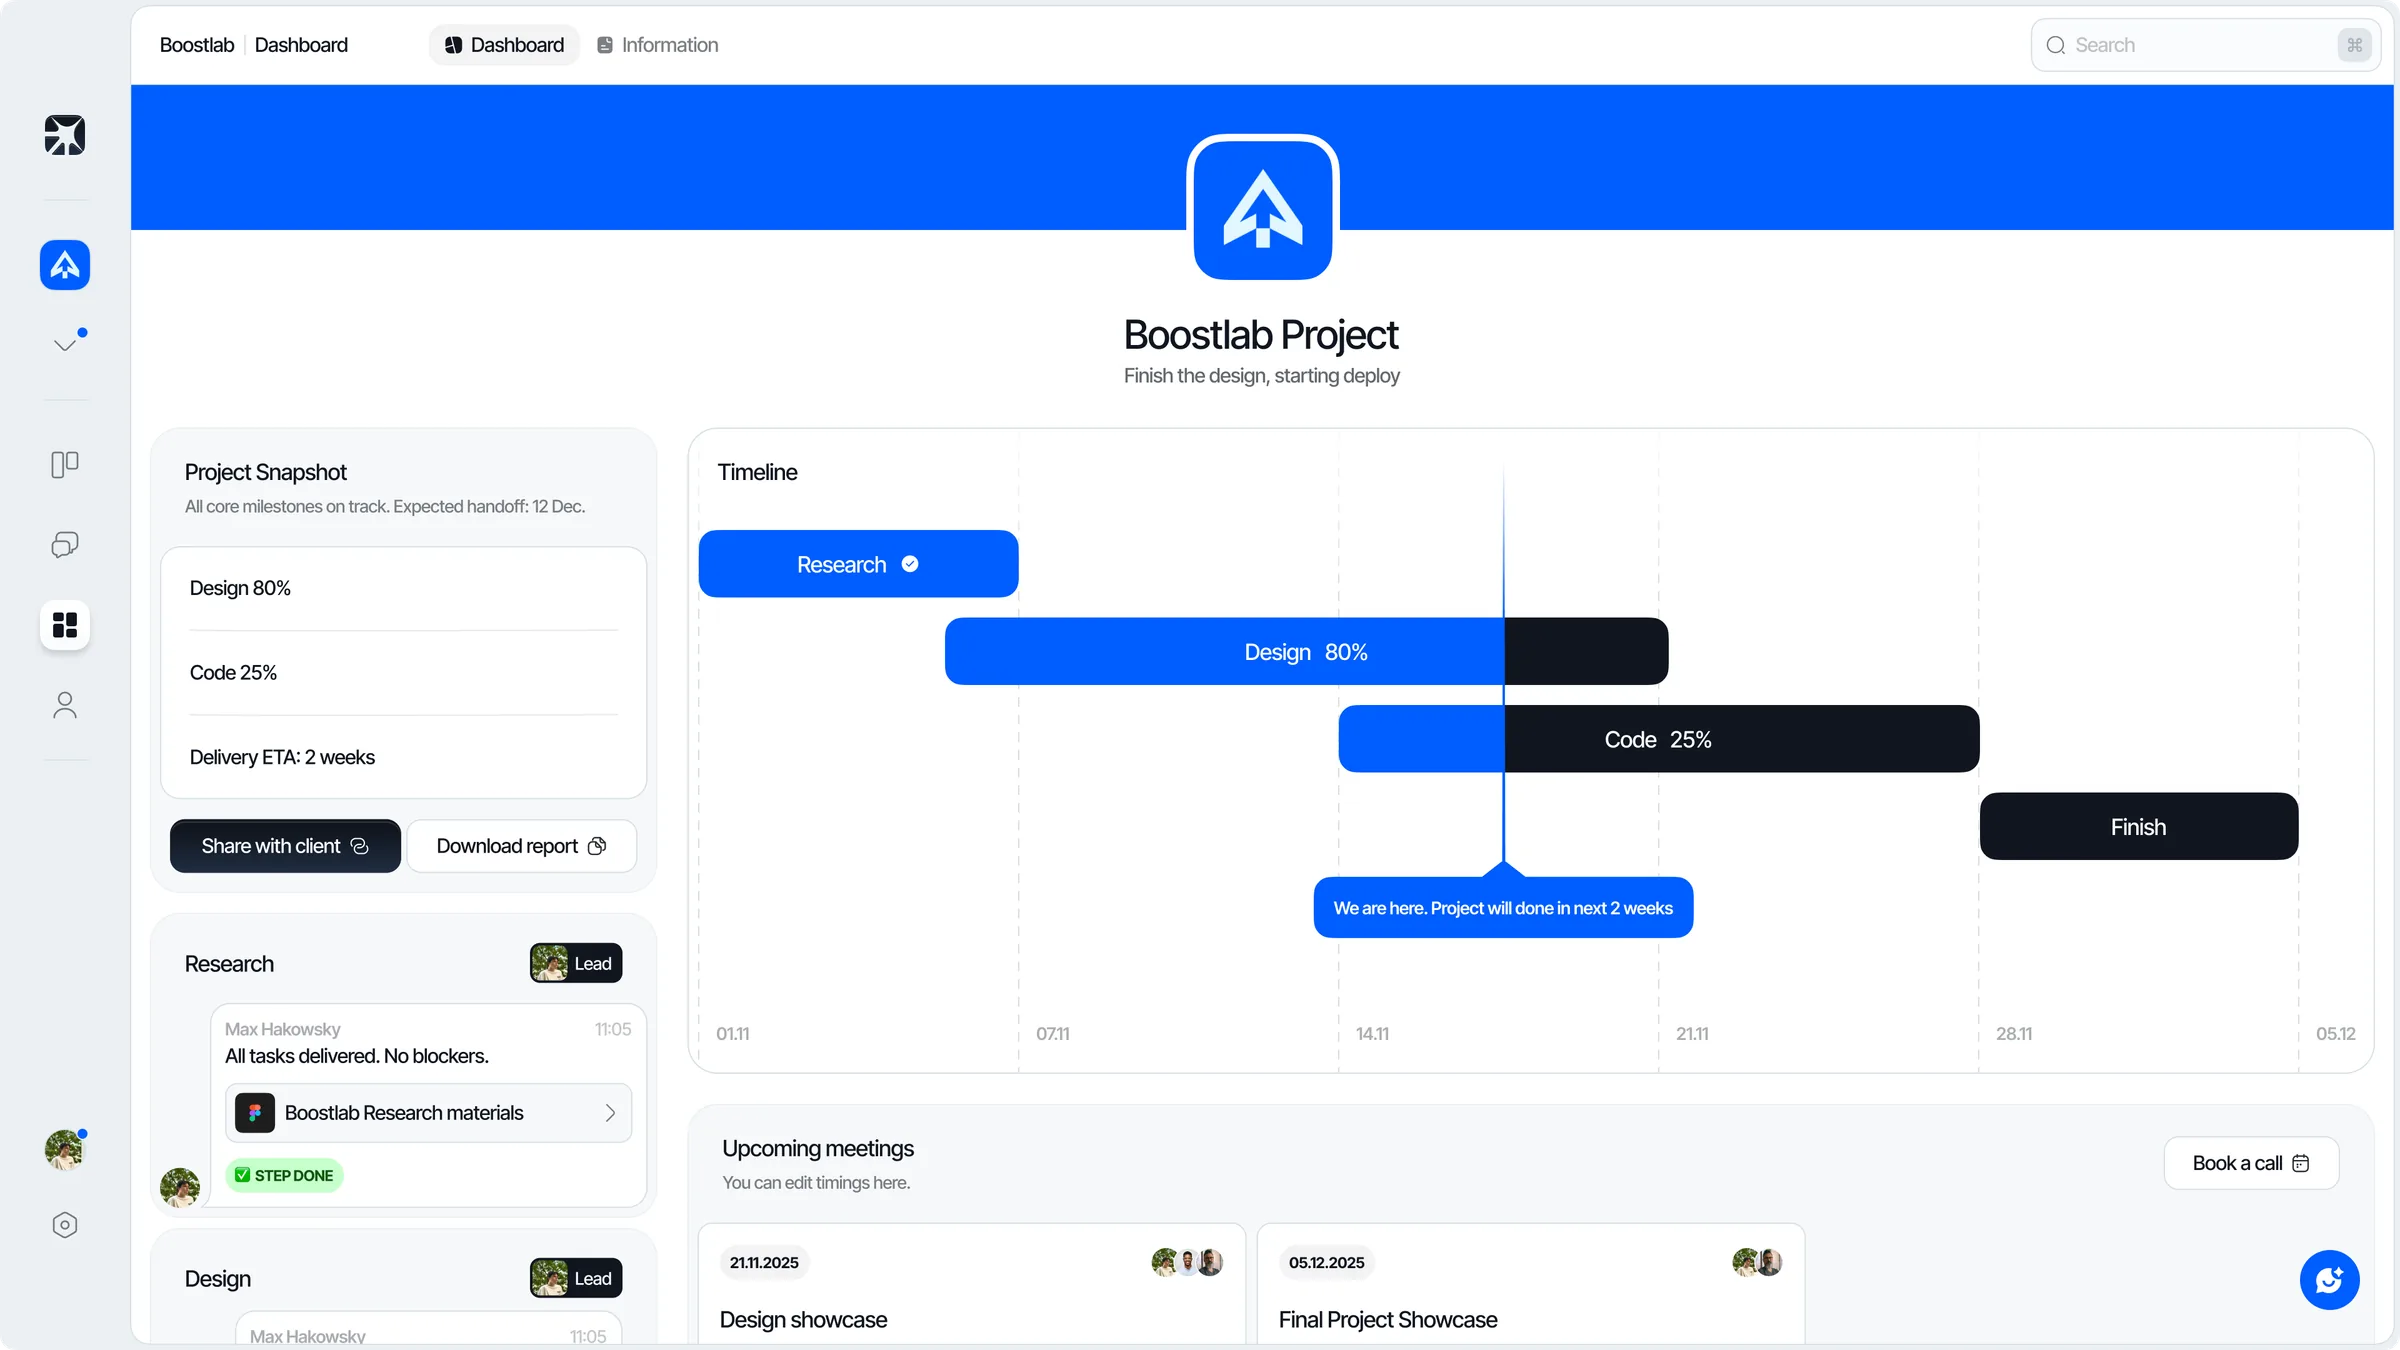Click the command shortcut icon in search
Image resolution: width=2400 pixels, height=1350 pixels.
[x=2354, y=45]
